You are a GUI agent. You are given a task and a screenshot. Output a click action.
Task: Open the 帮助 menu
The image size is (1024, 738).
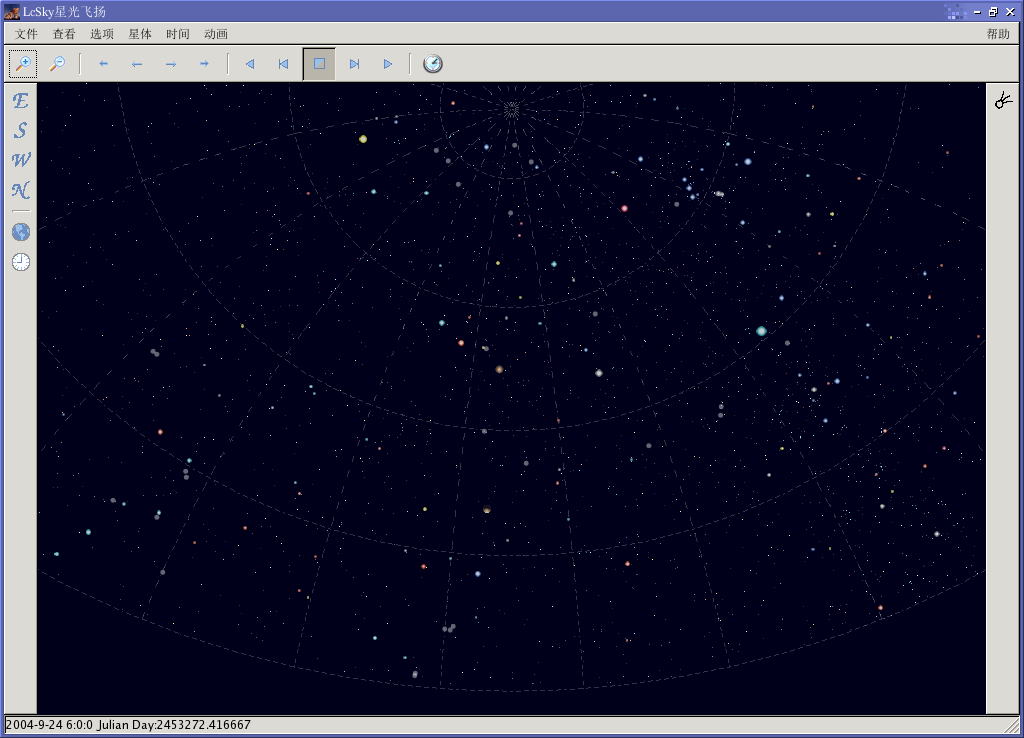click(x=998, y=34)
